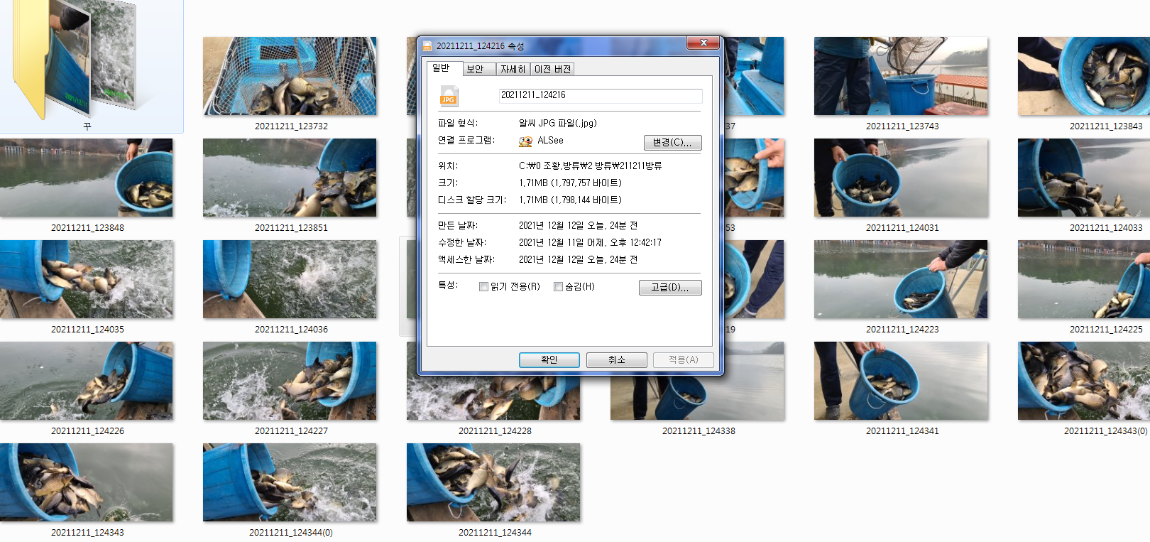Image resolution: width=1150 pixels, height=542 pixels.
Task: Open the 이전 버전 tab
Action: (x=552, y=69)
